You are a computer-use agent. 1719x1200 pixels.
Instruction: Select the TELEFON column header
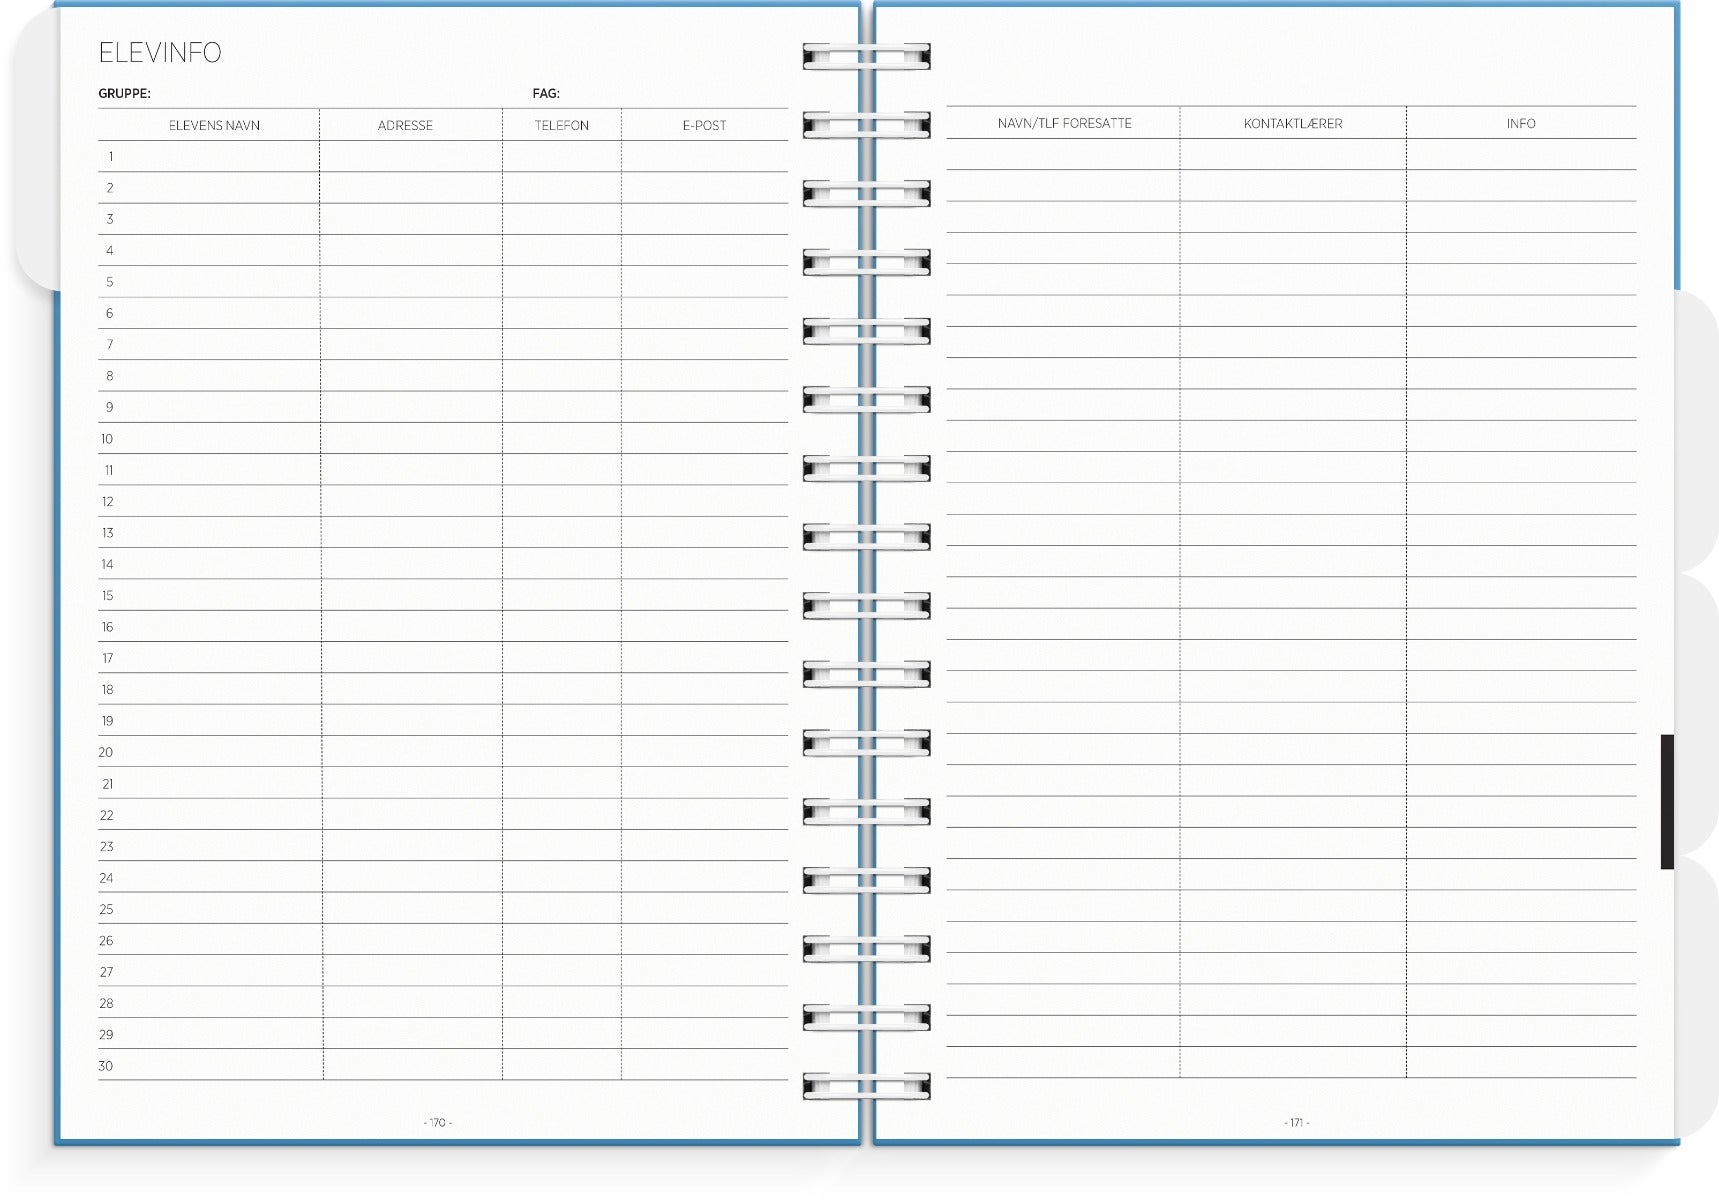point(561,125)
